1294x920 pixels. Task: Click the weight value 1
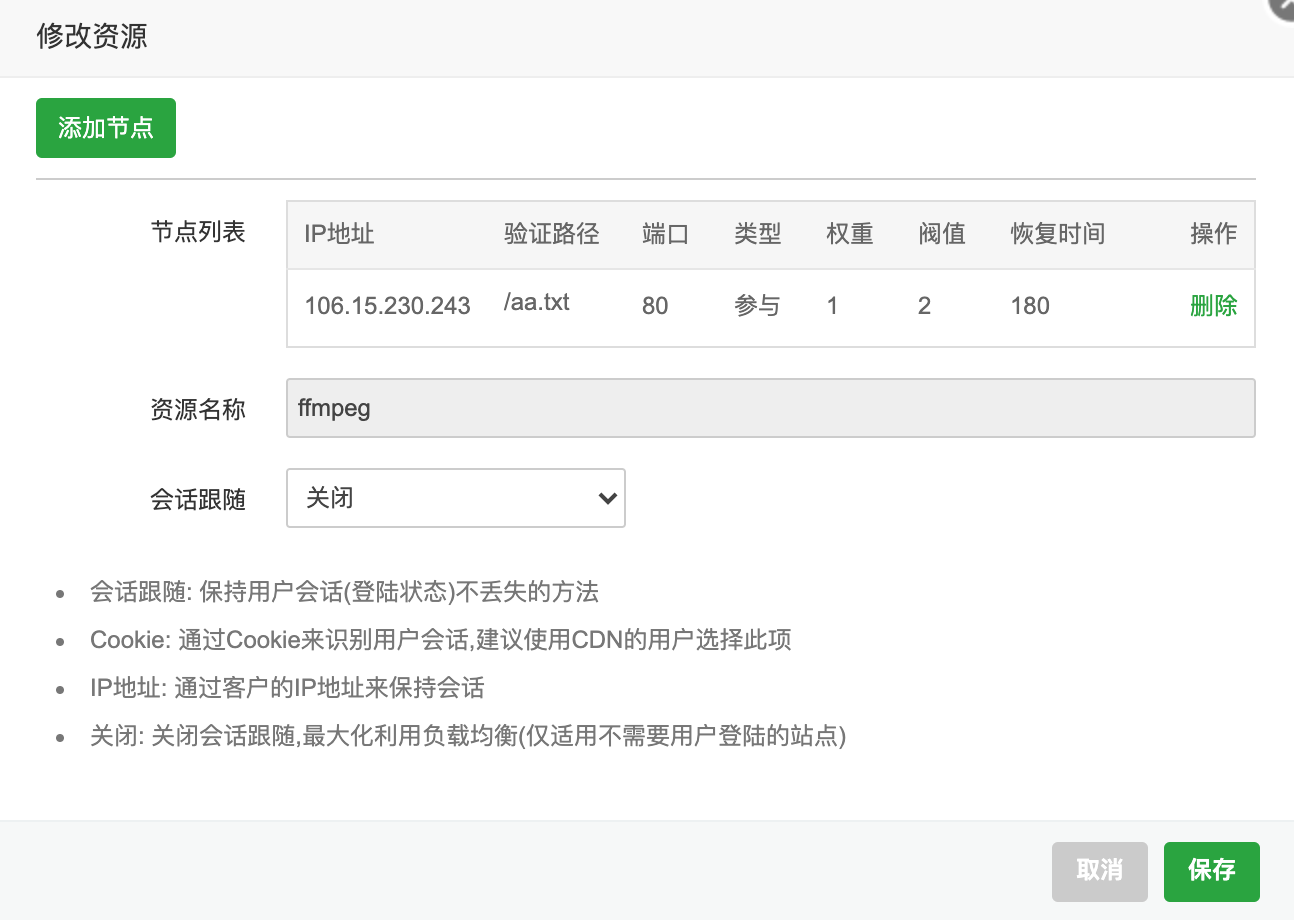coord(832,306)
